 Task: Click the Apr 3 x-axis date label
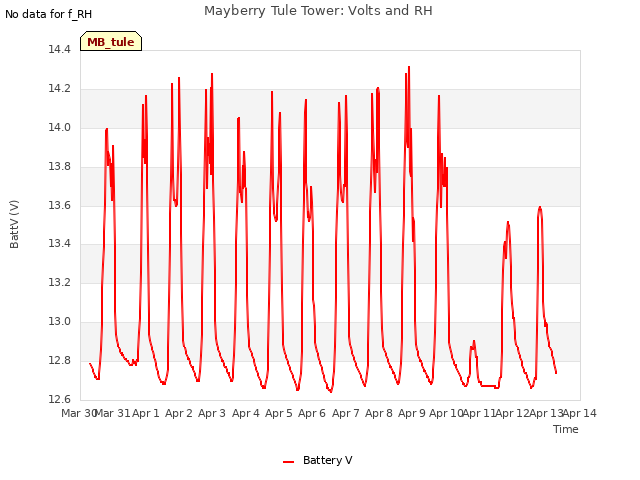[x=212, y=413]
